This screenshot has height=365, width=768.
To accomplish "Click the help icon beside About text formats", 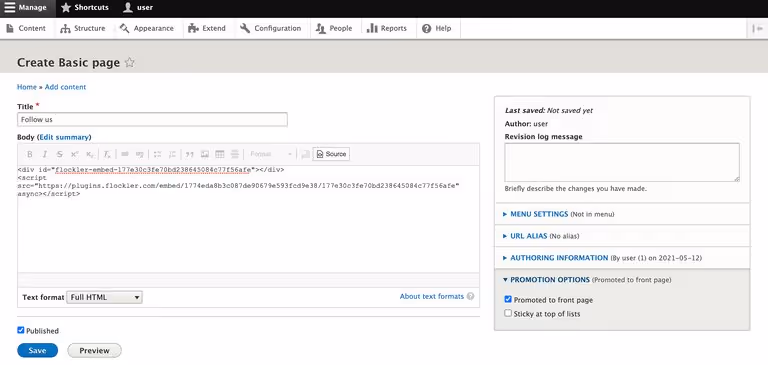I will [471, 296].
